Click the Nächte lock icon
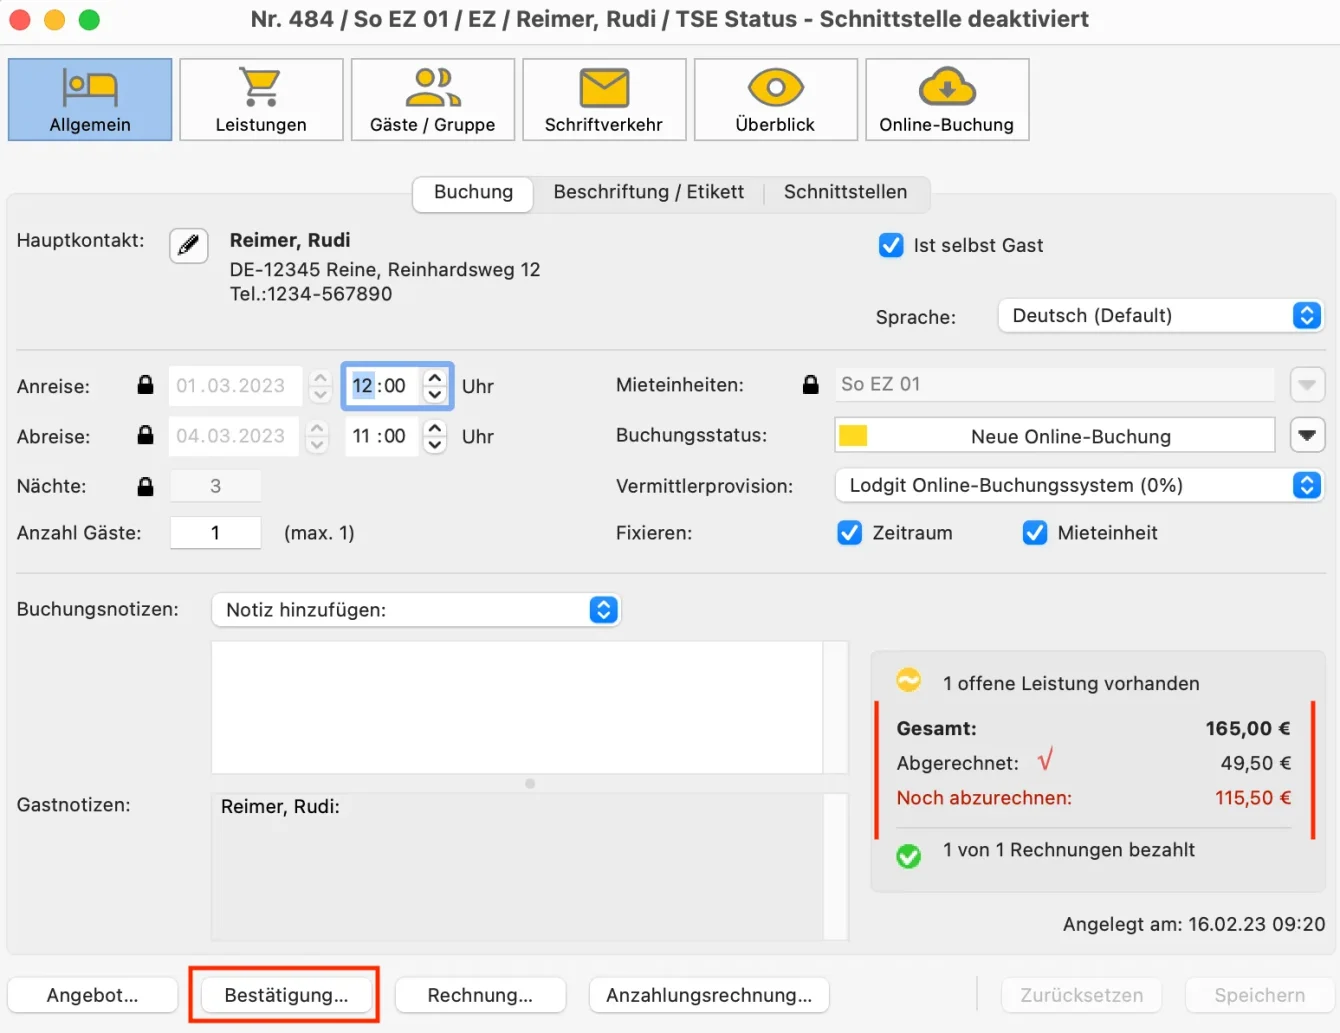 [x=146, y=486]
